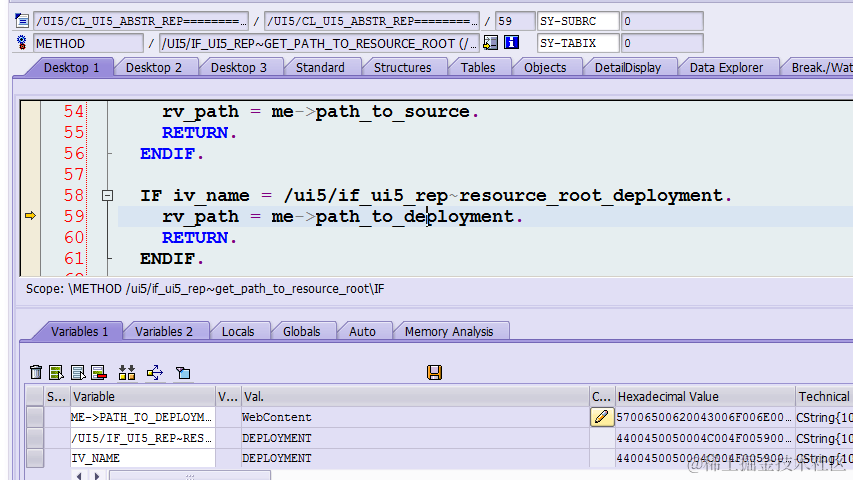Image resolution: width=853 pixels, height=480 pixels.
Task: Open the DetailDisplay tab
Action: [x=628, y=67]
